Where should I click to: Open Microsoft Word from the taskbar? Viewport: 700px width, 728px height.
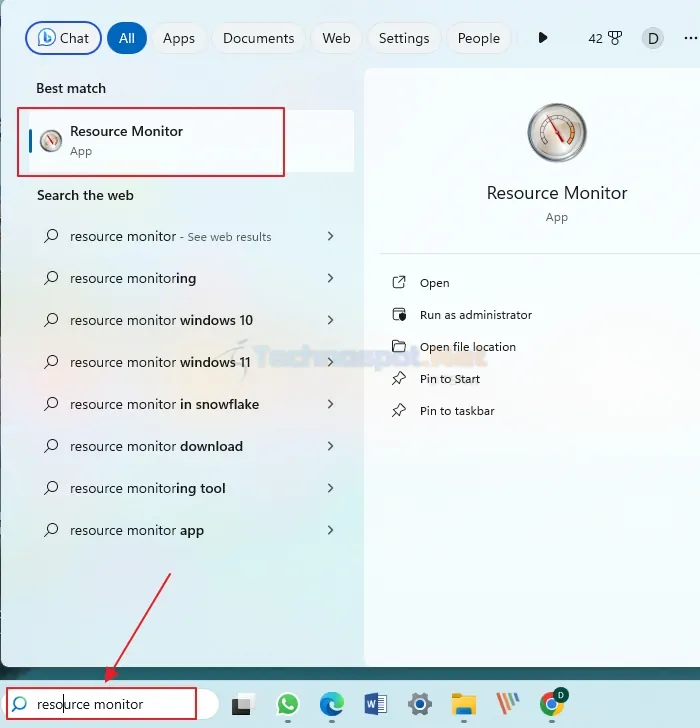point(376,704)
